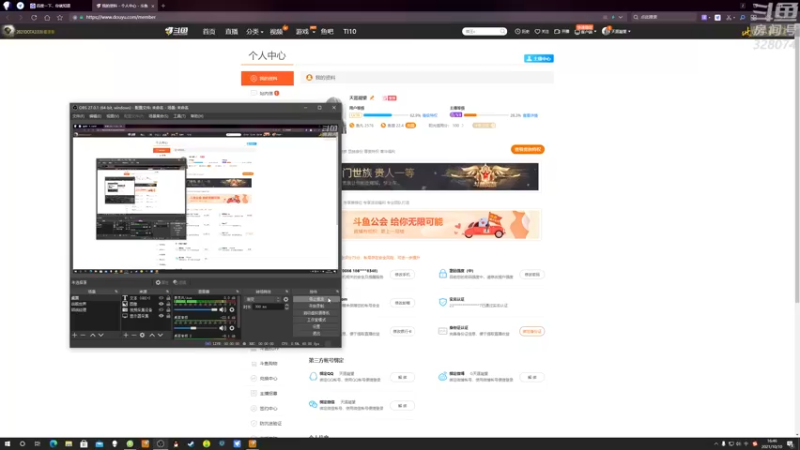Bookmark the page with the star icon
Viewport: 800px width, 450px height.
60,17
